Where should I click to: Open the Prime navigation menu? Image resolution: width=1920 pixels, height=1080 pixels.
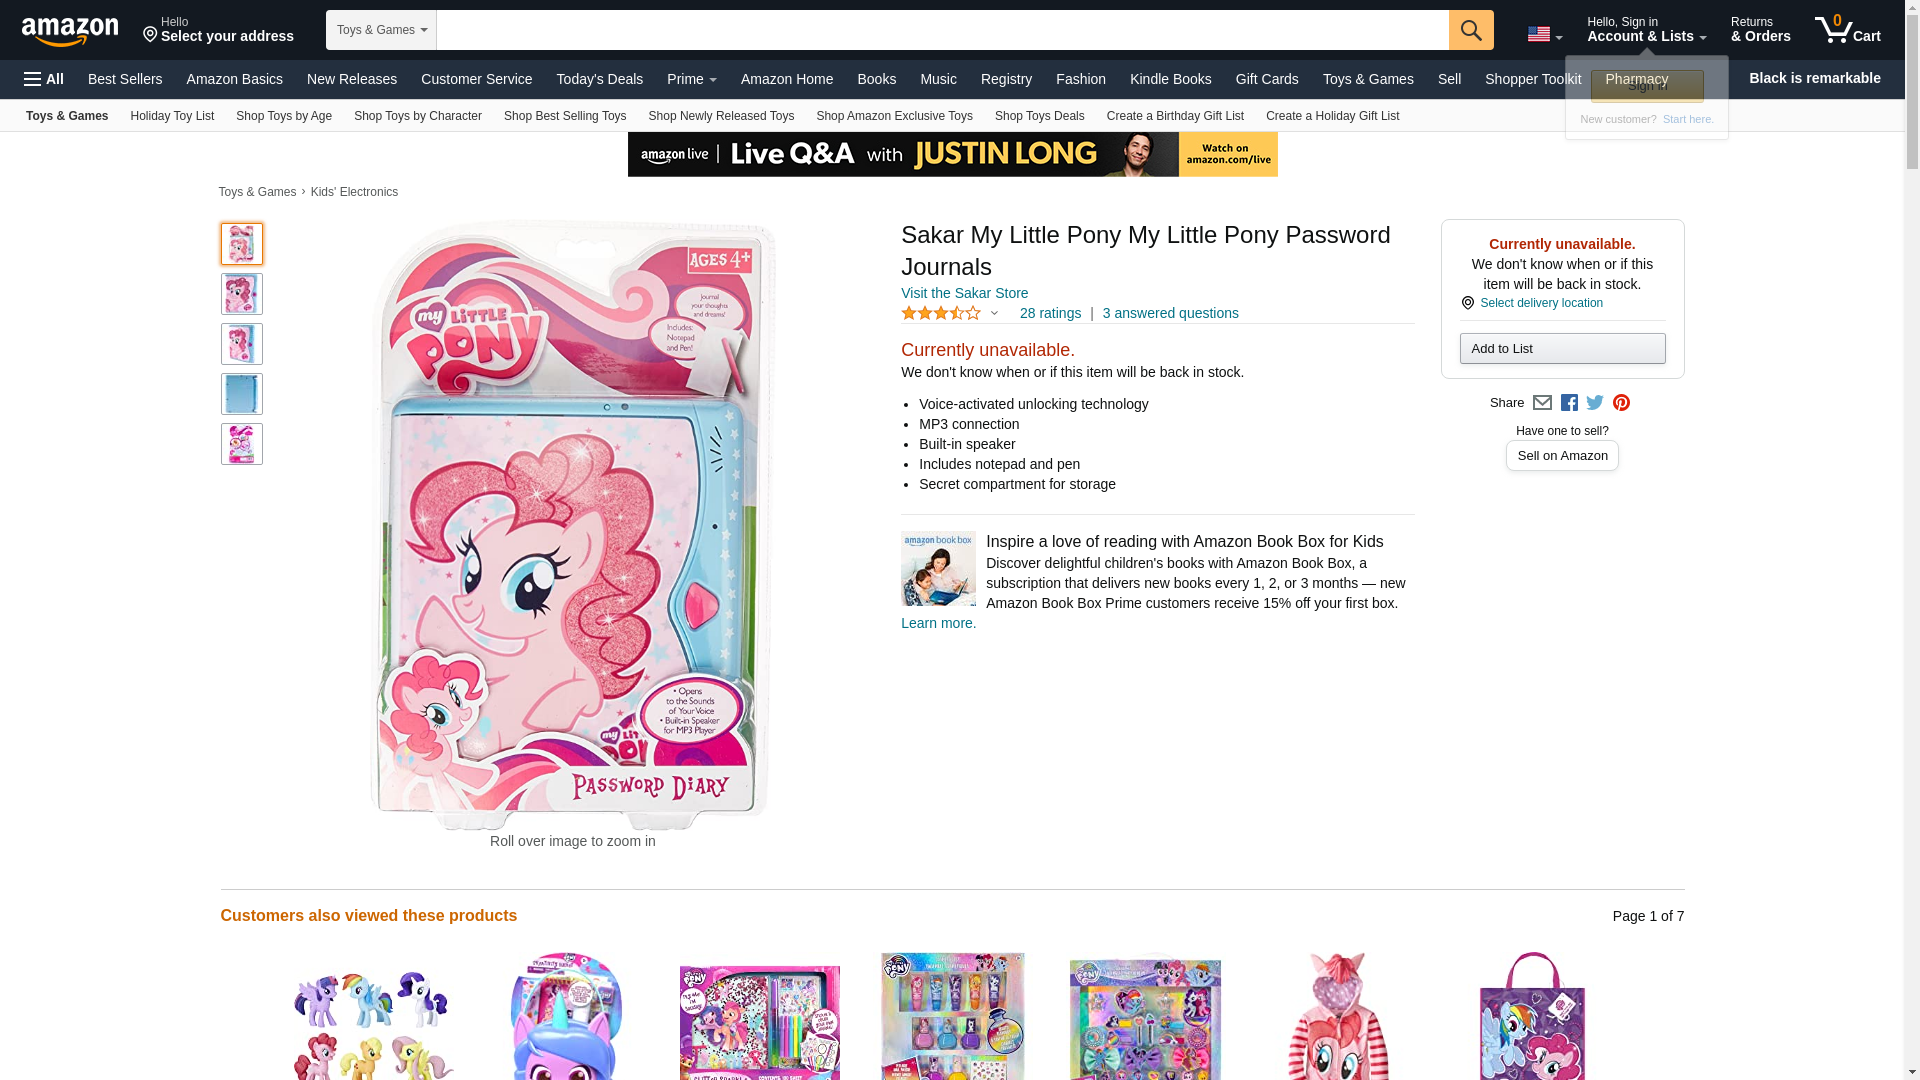(692, 79)
